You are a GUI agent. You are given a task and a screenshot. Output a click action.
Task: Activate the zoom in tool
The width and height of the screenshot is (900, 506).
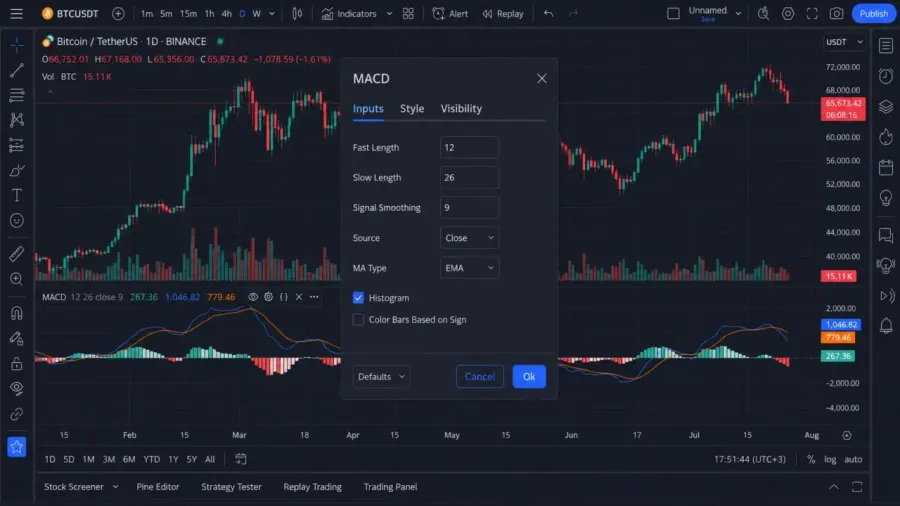[17, 279]
